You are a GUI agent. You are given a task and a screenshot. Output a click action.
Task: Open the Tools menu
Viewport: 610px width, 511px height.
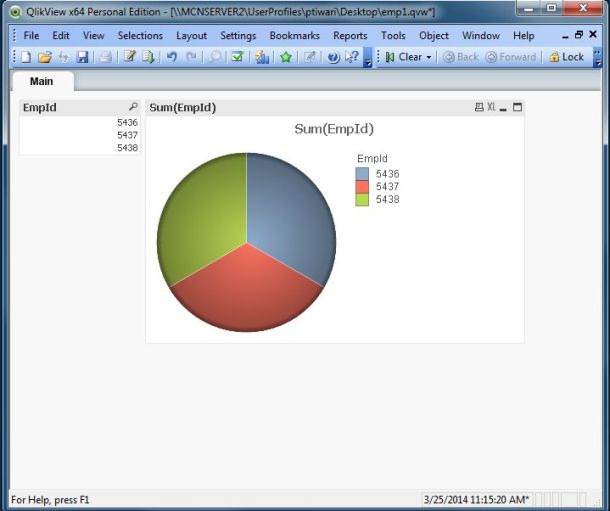coord(393,36)
